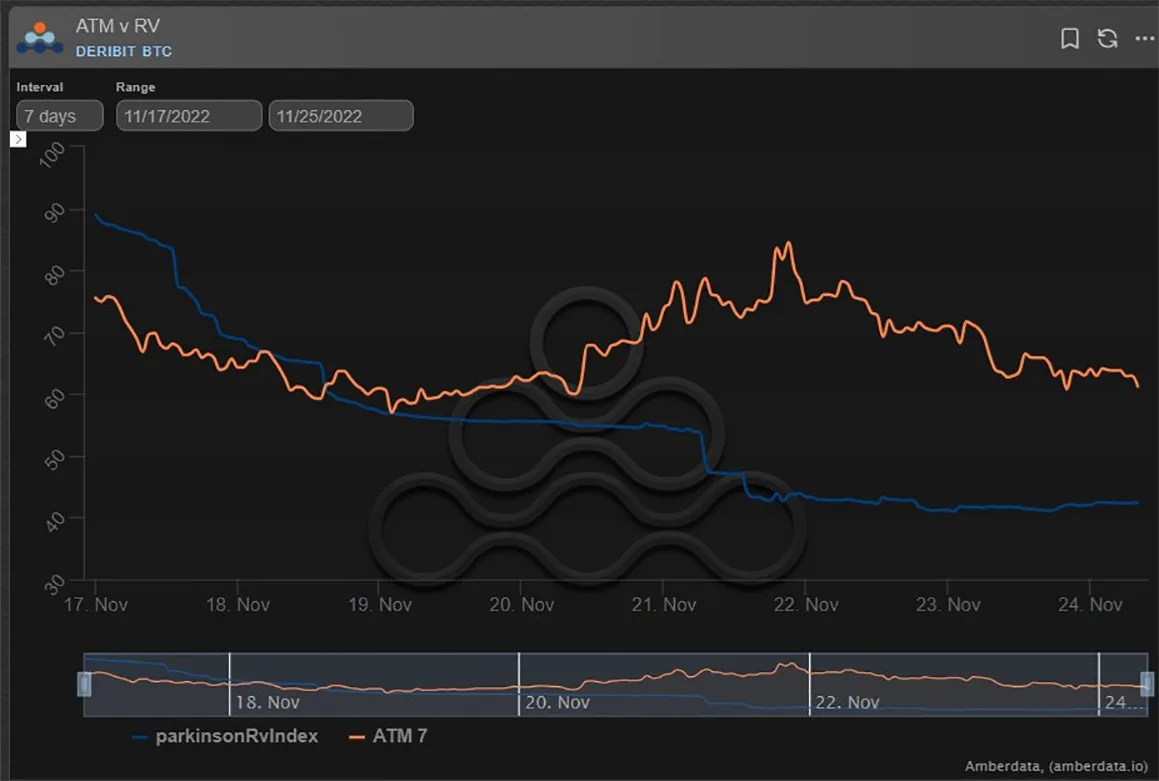Edit the range start date 11/17/2022
1159x781 pixels.
point(188,116)
